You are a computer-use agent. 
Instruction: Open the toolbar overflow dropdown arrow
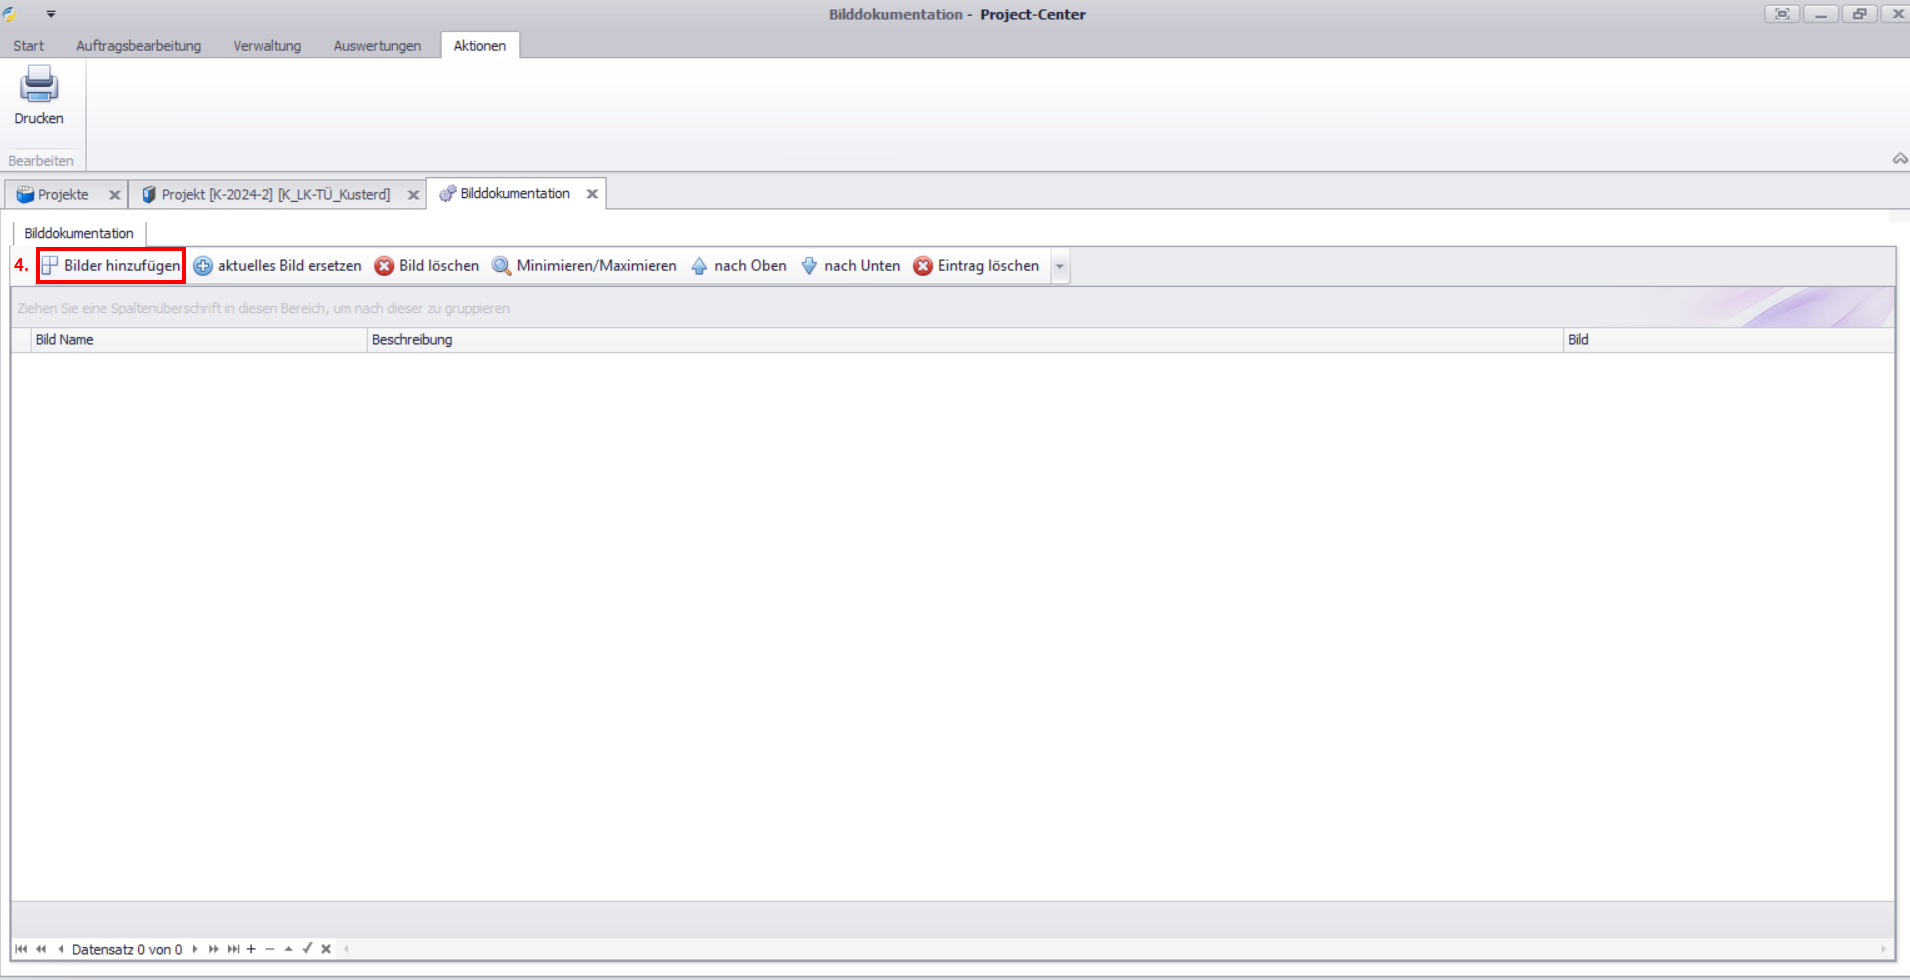1060,267
